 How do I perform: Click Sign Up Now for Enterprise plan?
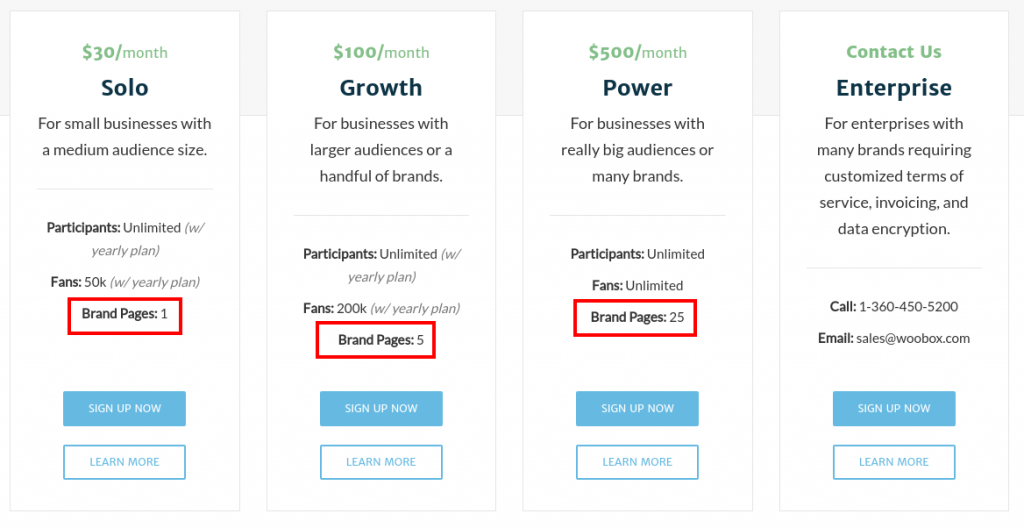point(893,408)
